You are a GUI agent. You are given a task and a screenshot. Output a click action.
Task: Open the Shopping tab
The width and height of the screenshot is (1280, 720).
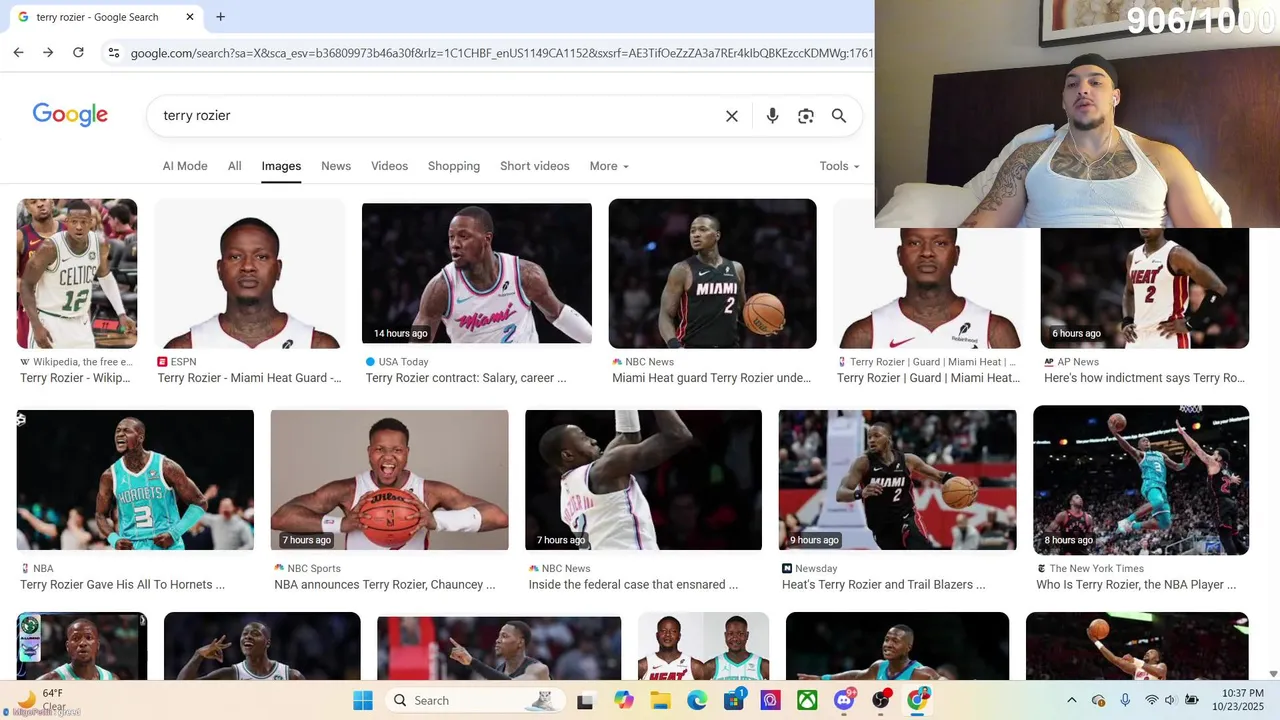coord(454,166)
